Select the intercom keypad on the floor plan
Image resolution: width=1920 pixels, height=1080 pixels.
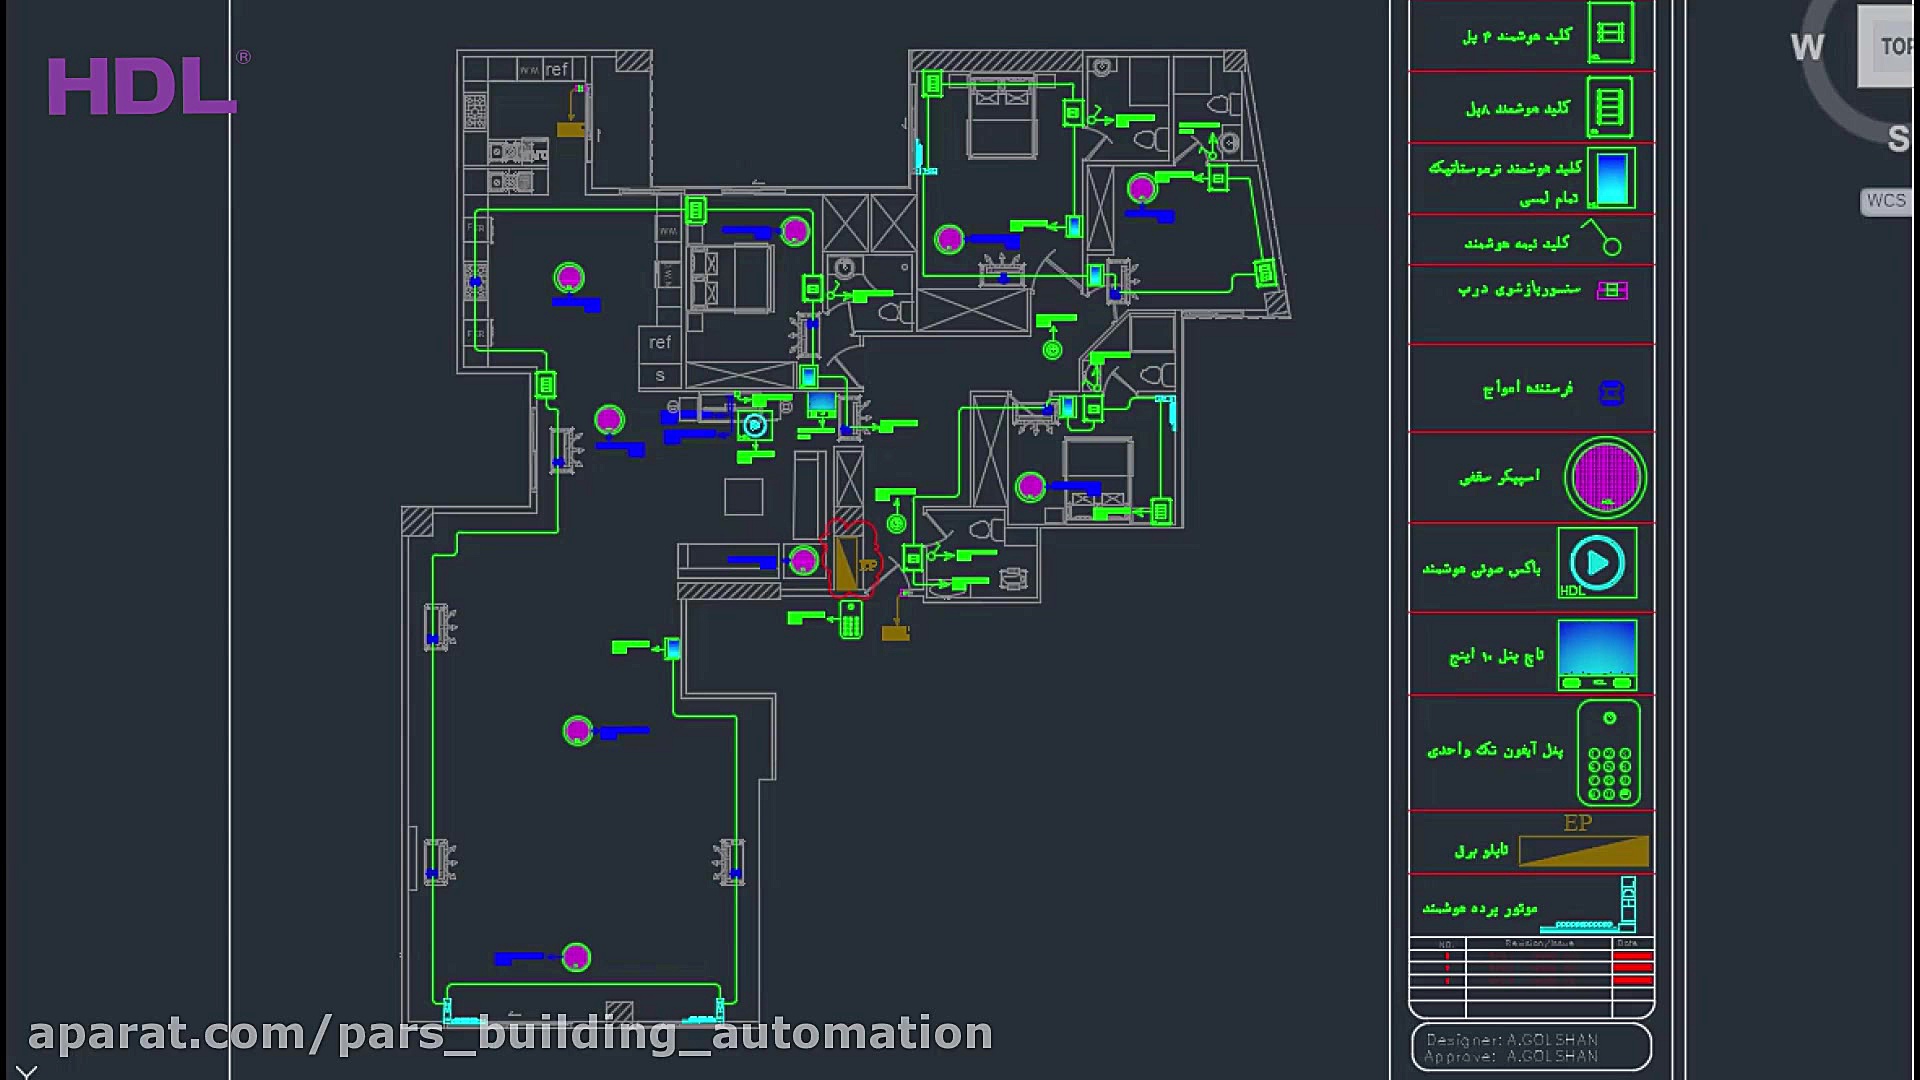tap(850, 619)
